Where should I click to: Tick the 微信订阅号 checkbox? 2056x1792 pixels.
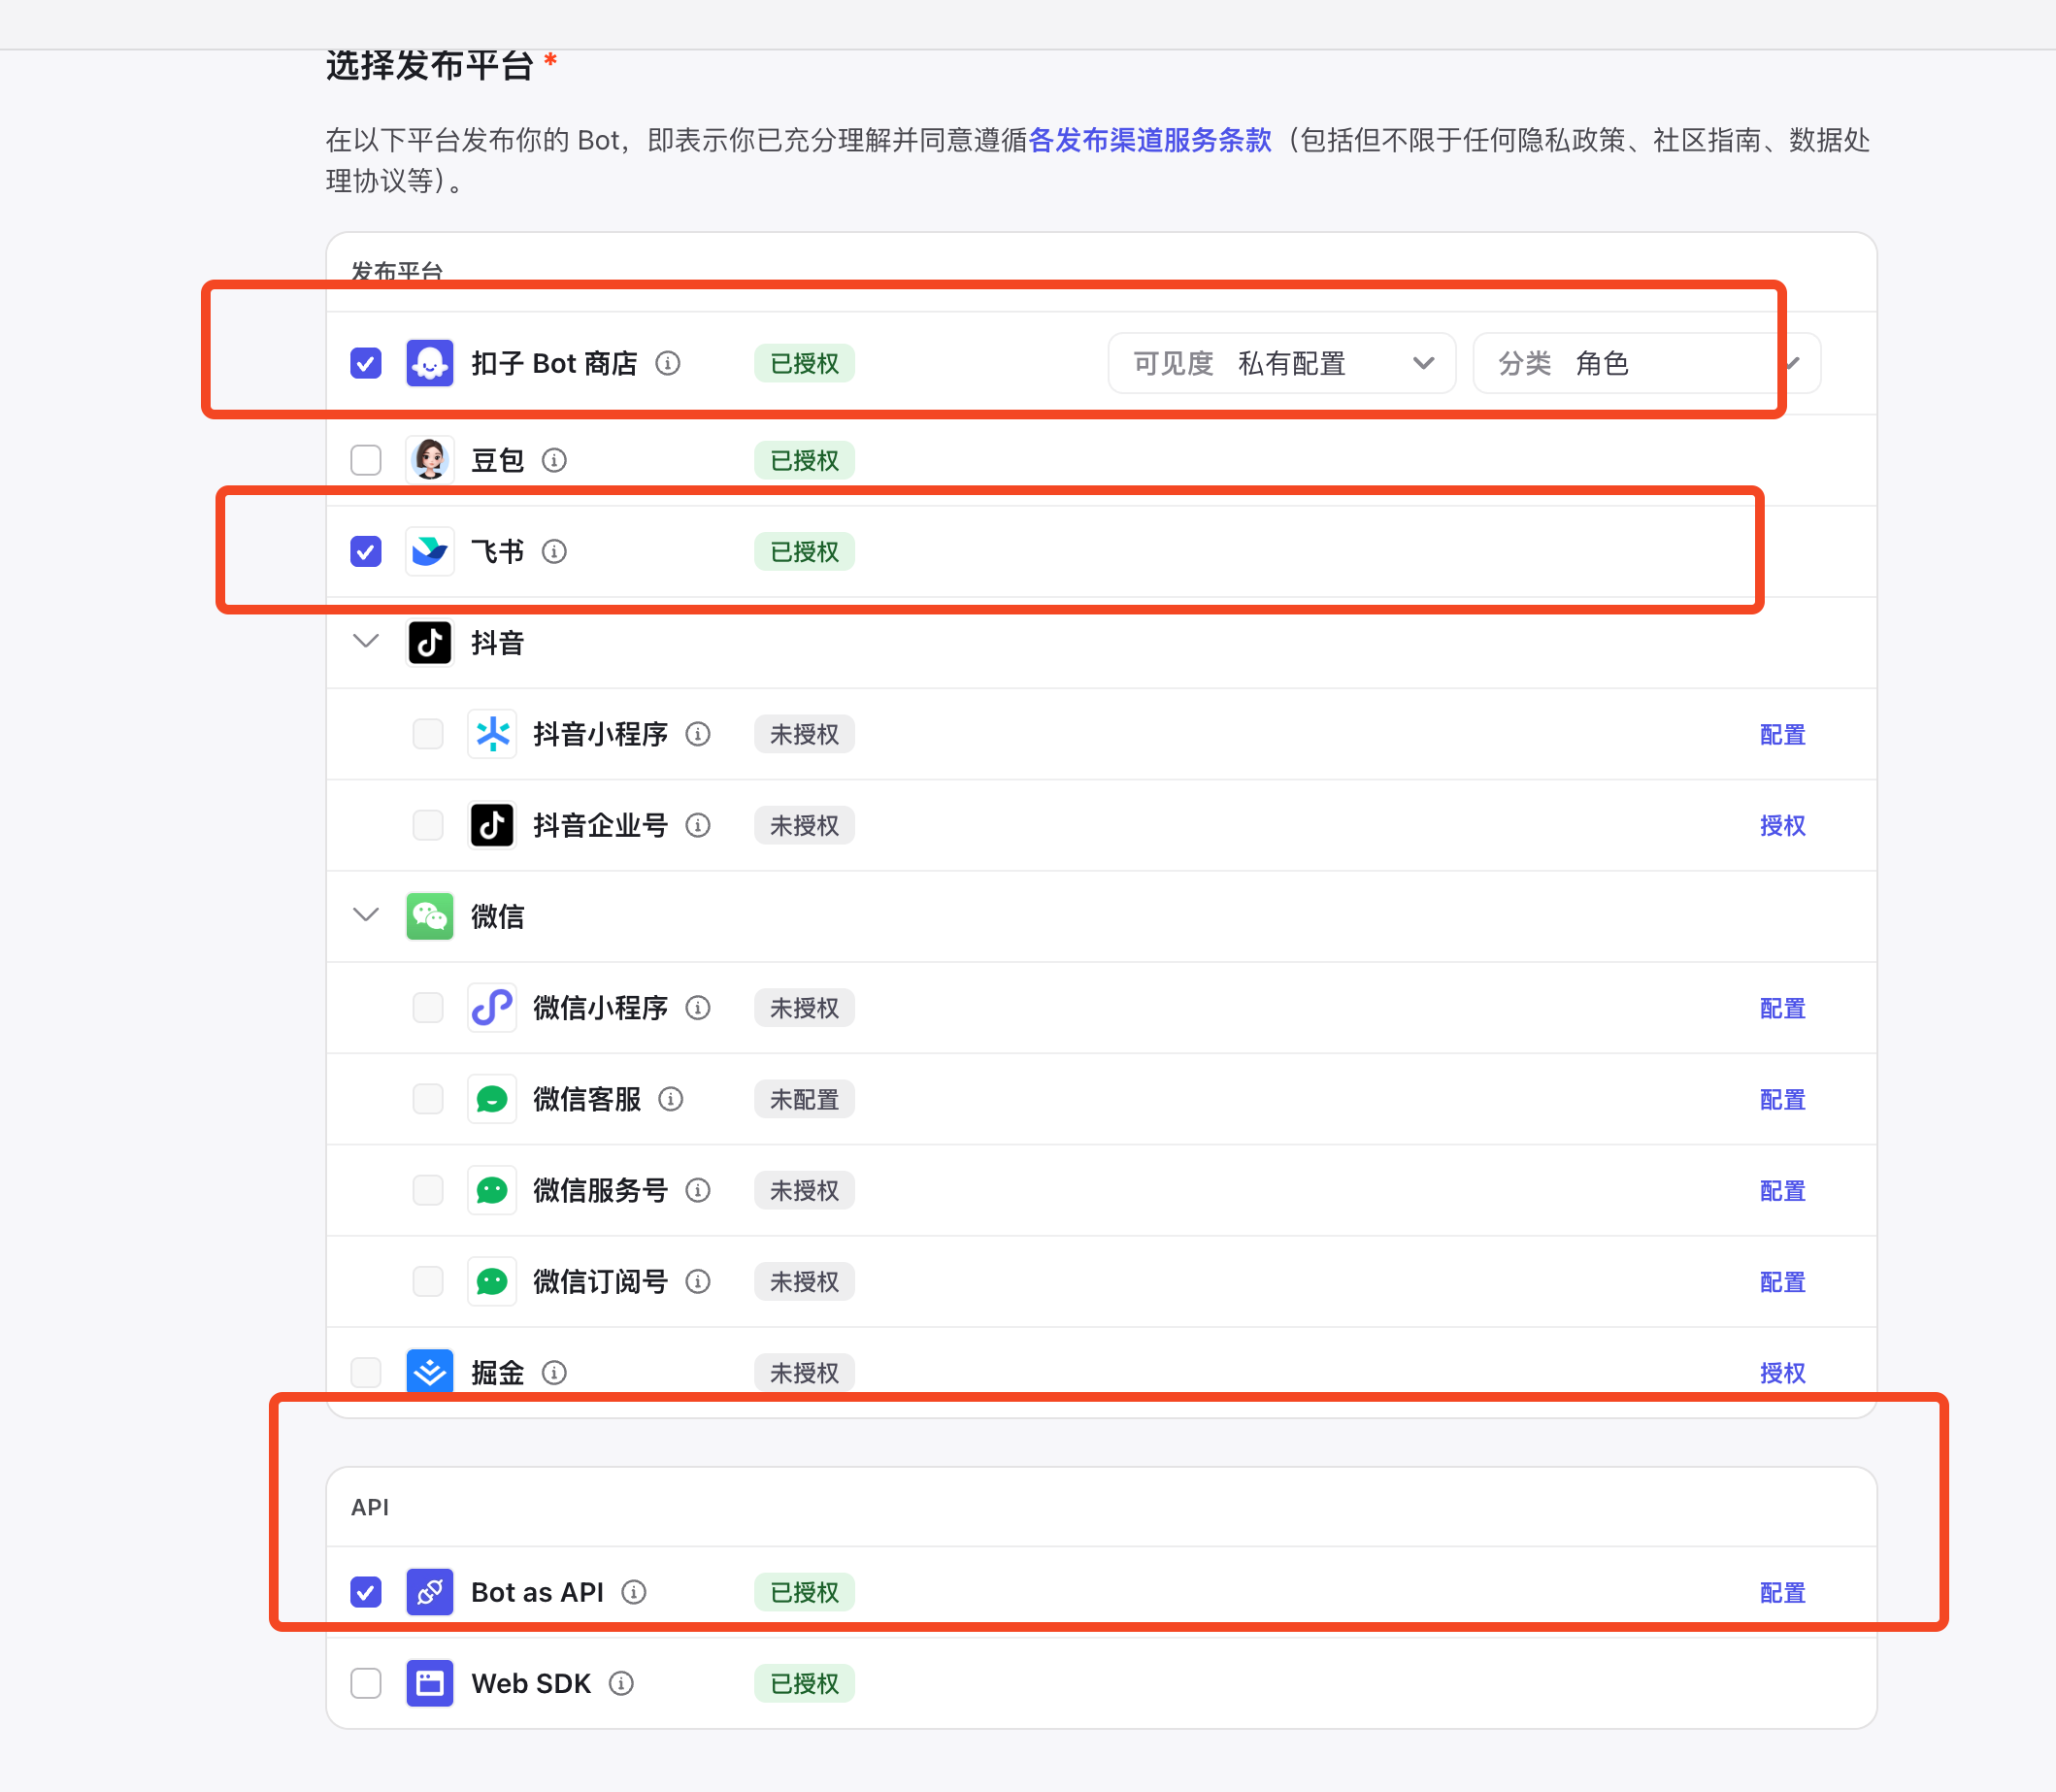[x=428, y=1281]
